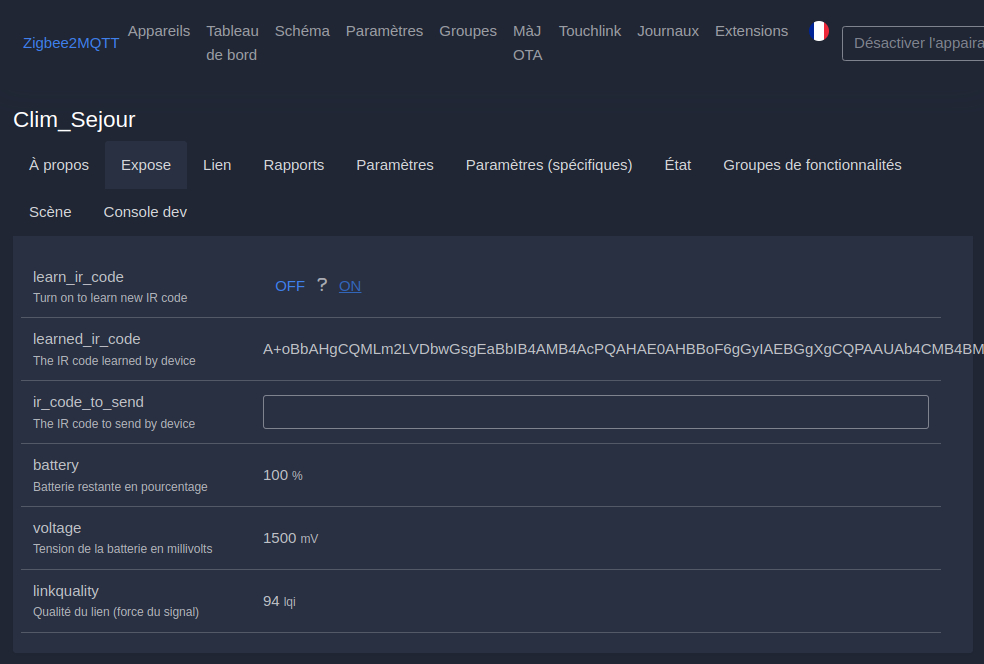Open the Schéma network map page

[302, 31]
